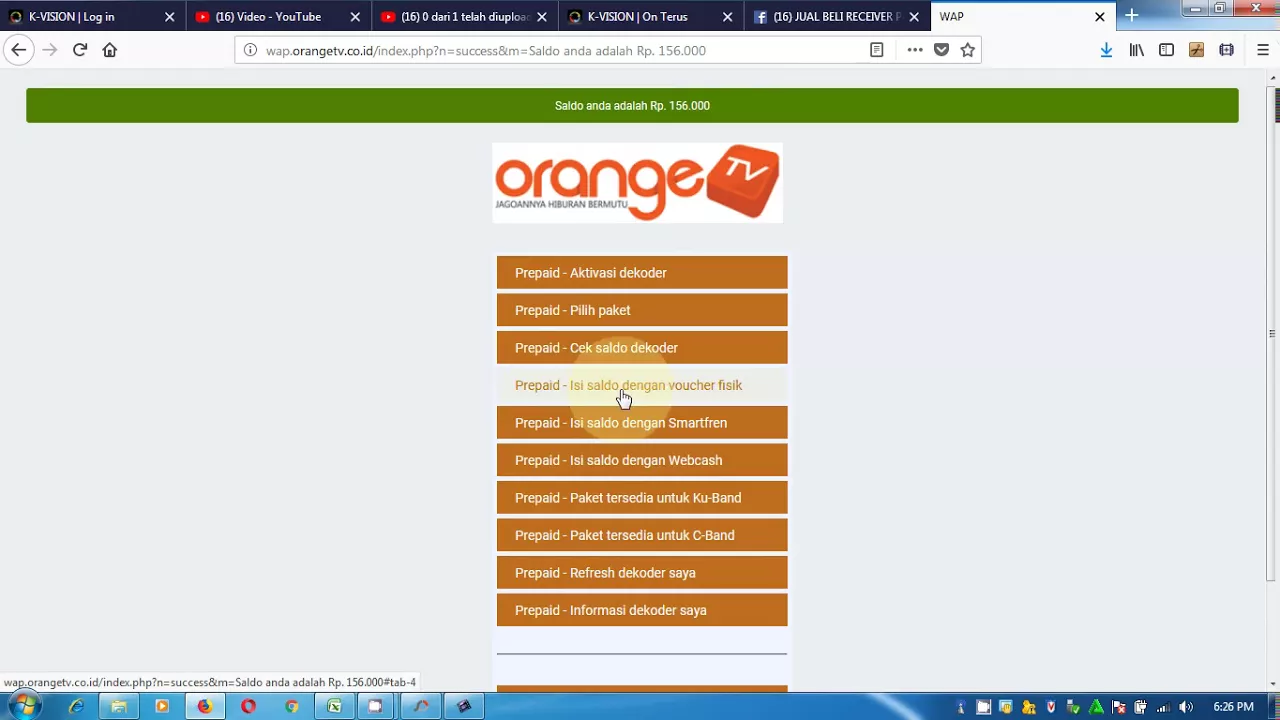The image size is (1280, 720).
Task: Close the WAP tab
Action: tap(1099, 17)
